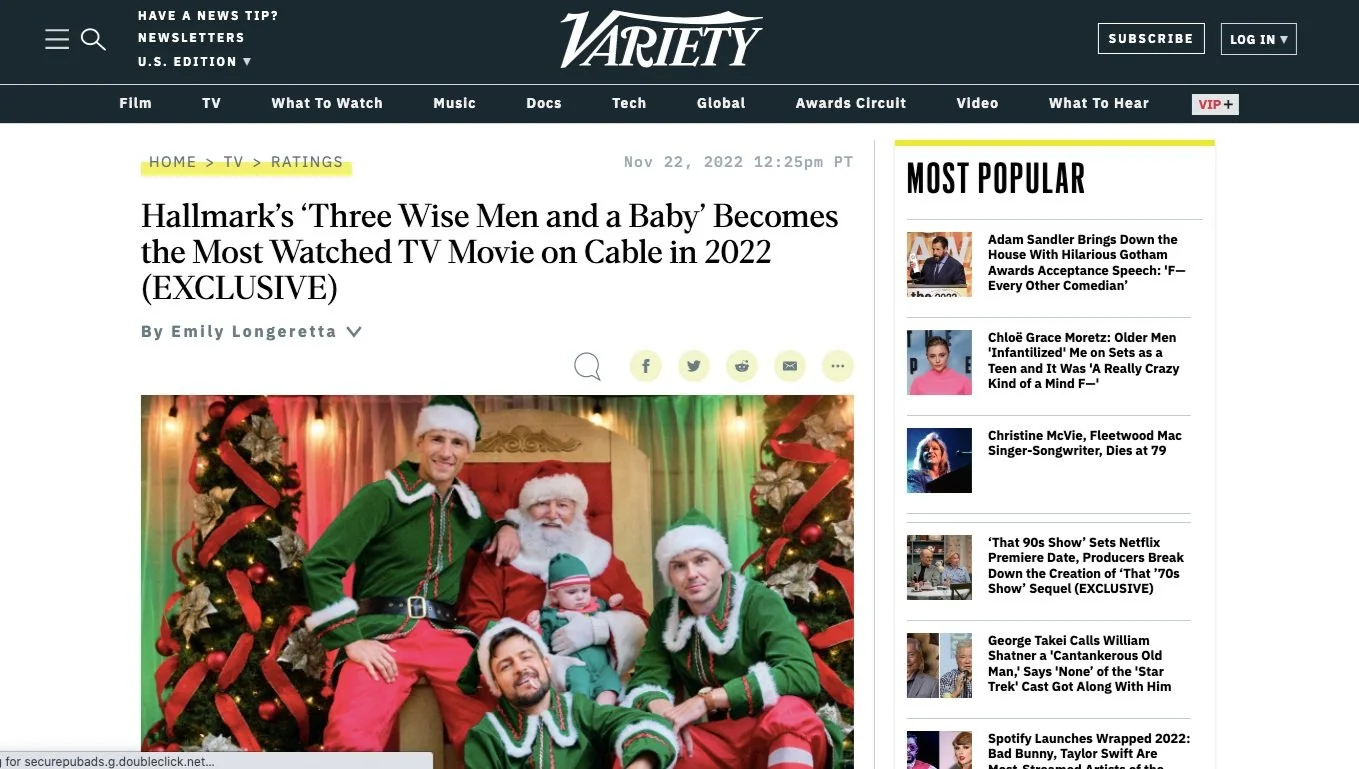This screenshot has width=1359, height=769.
Task: Open the Awards Circuit nav item
Action: click(851, 103)
